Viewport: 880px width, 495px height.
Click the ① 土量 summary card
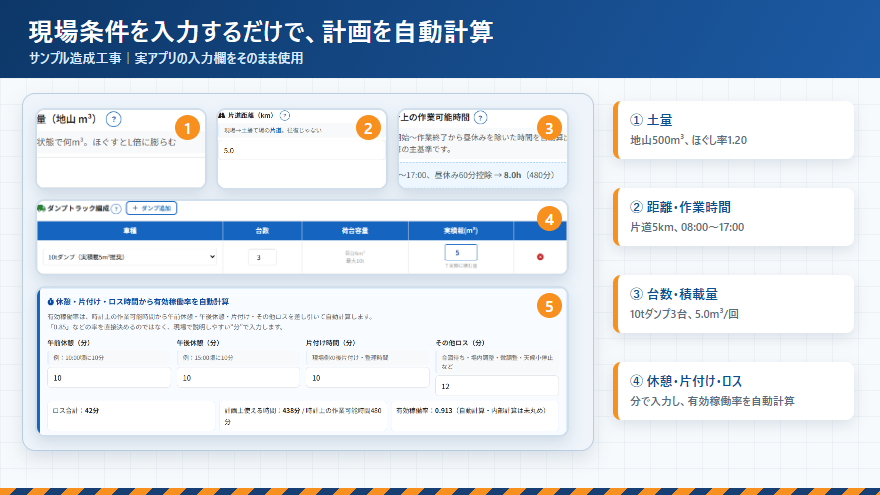pos(734,130)
